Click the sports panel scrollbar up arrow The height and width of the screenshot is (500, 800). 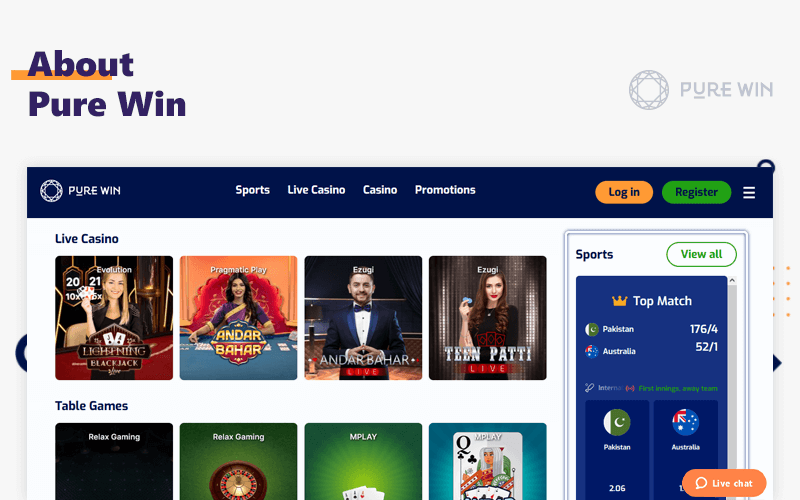(x=732, y=281)
